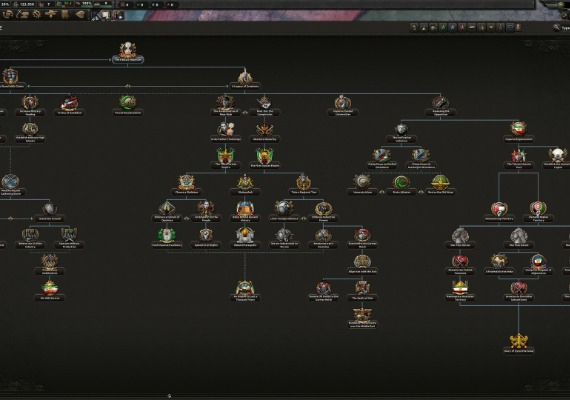This screenshot has width=570, height=400.
Task: Open the hammer-and-wrench button in top toolbar
Action: 22,15
